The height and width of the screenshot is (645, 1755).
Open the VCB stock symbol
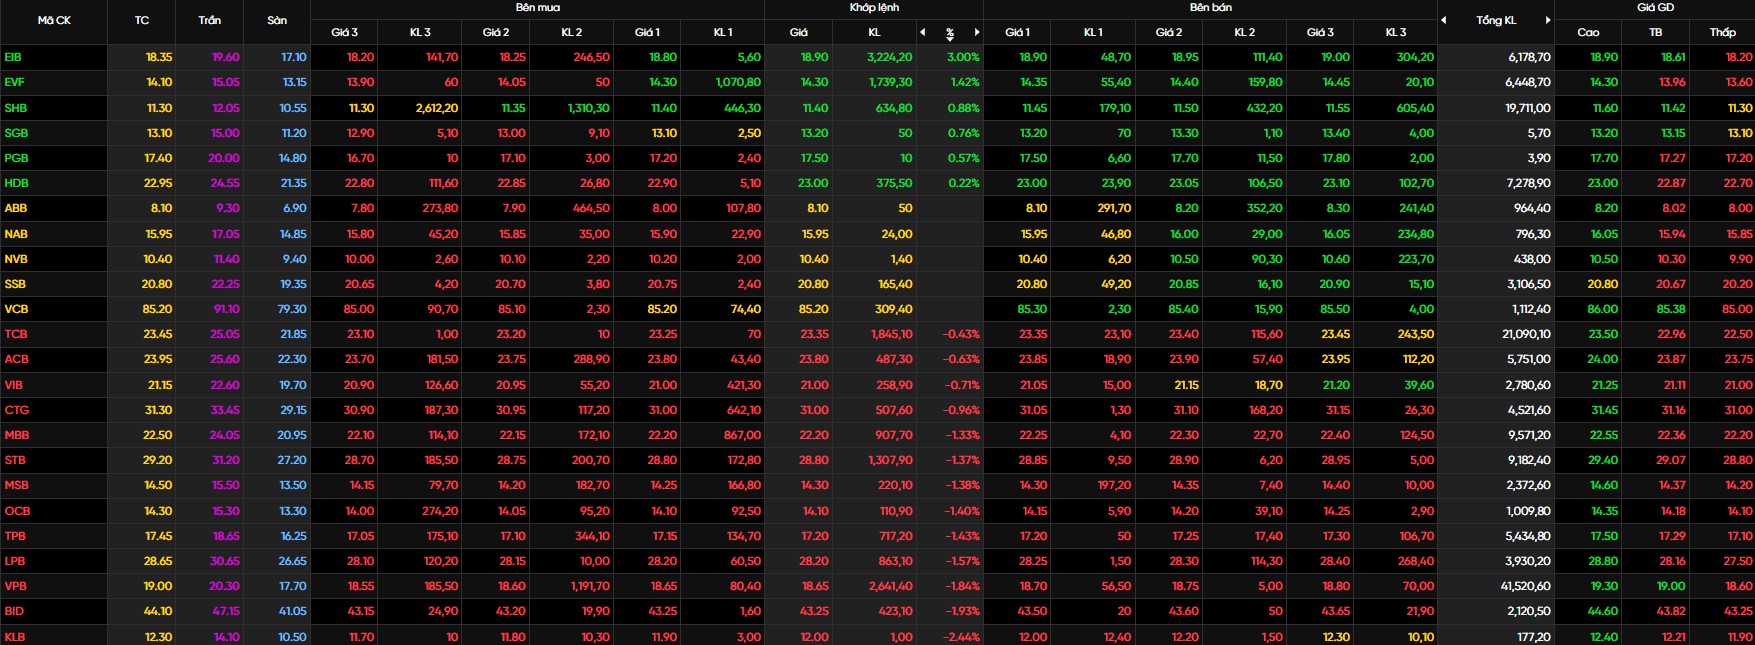pos(16,309)
